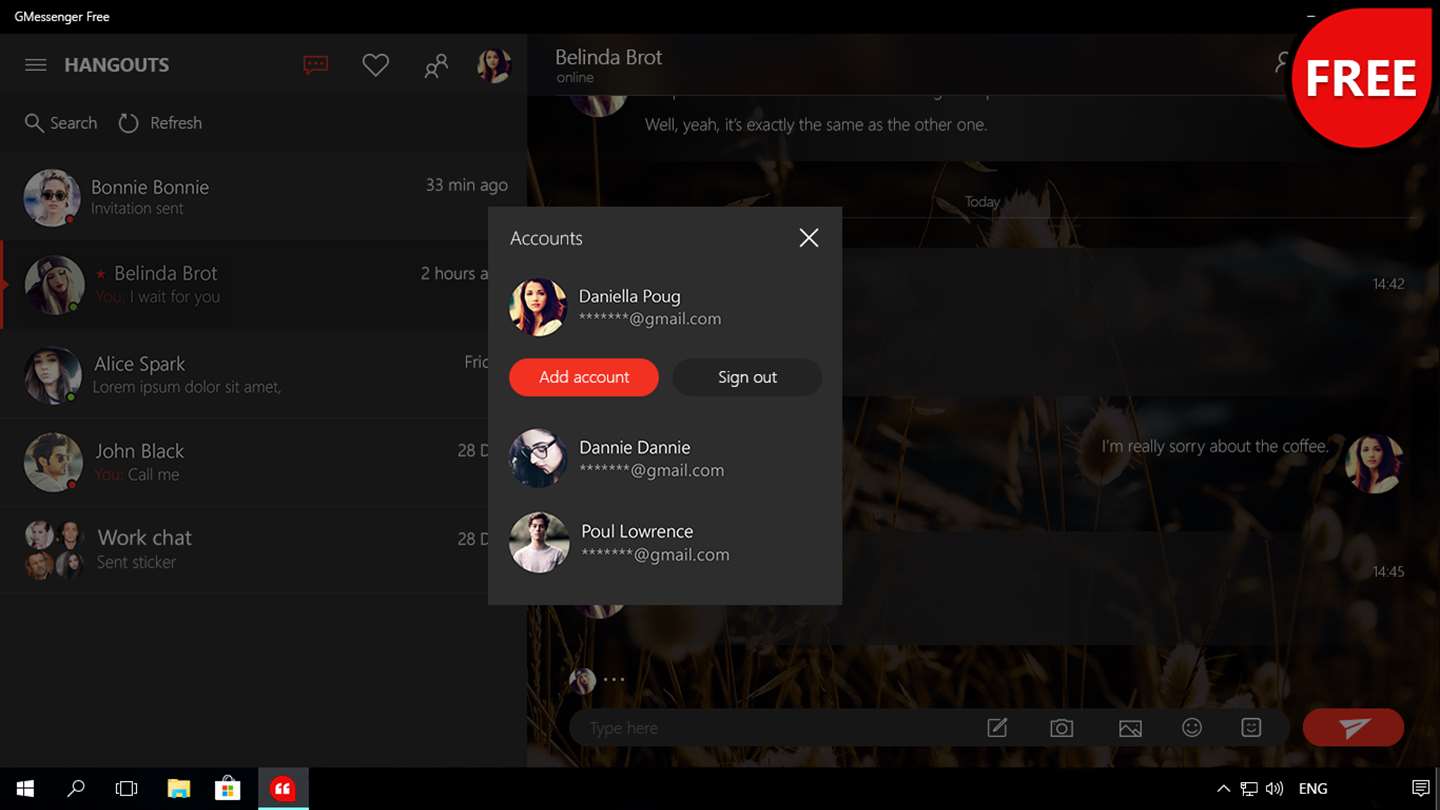Click the edit note icon in message bar

point(997,728)
